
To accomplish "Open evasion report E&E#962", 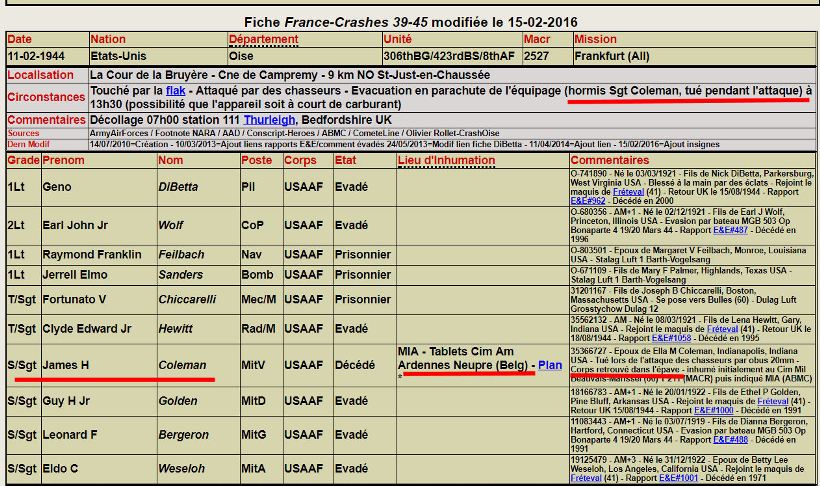I will [588, 201].
